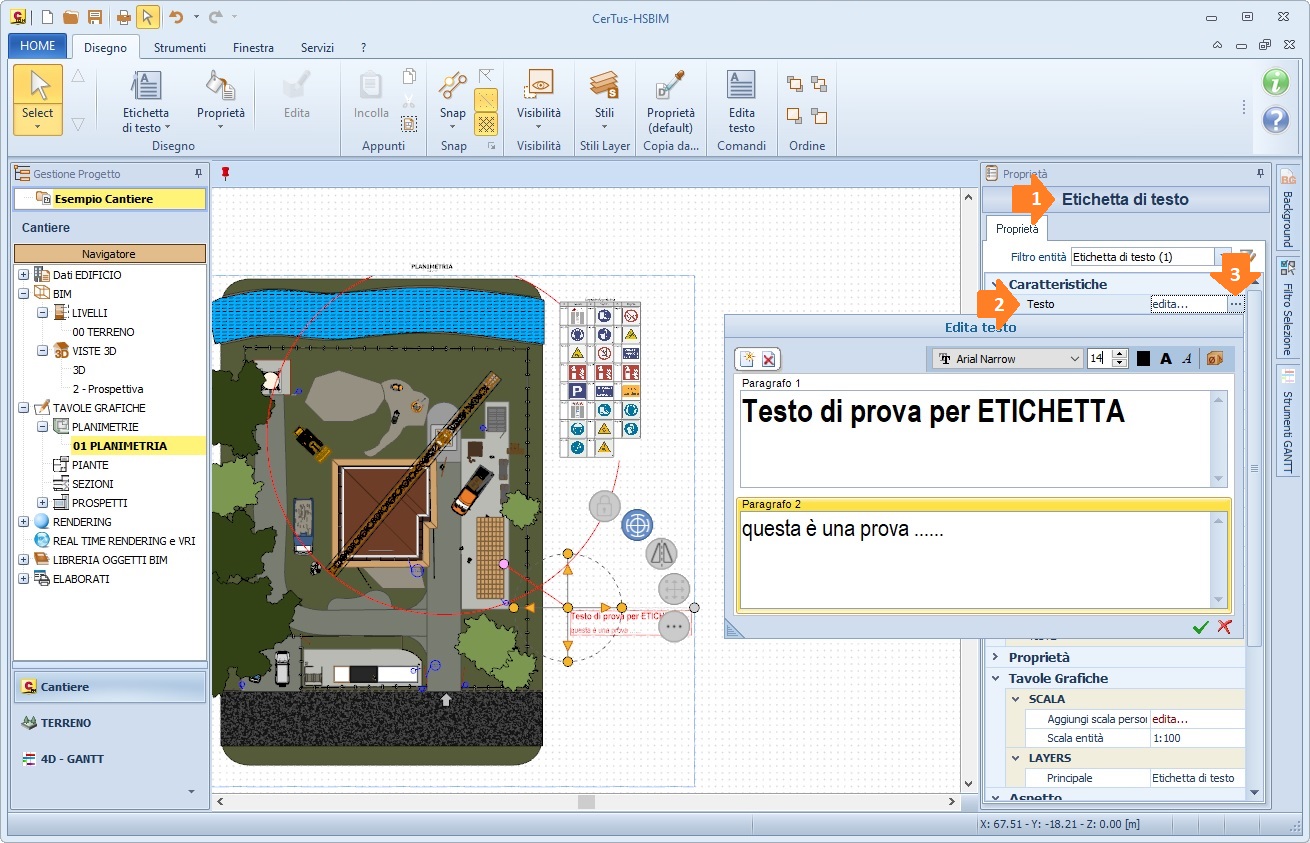Click the mirror icon on the canvas
This screenshot has width=1310, height=843.
pyautogui.click(x=661, y=553)
